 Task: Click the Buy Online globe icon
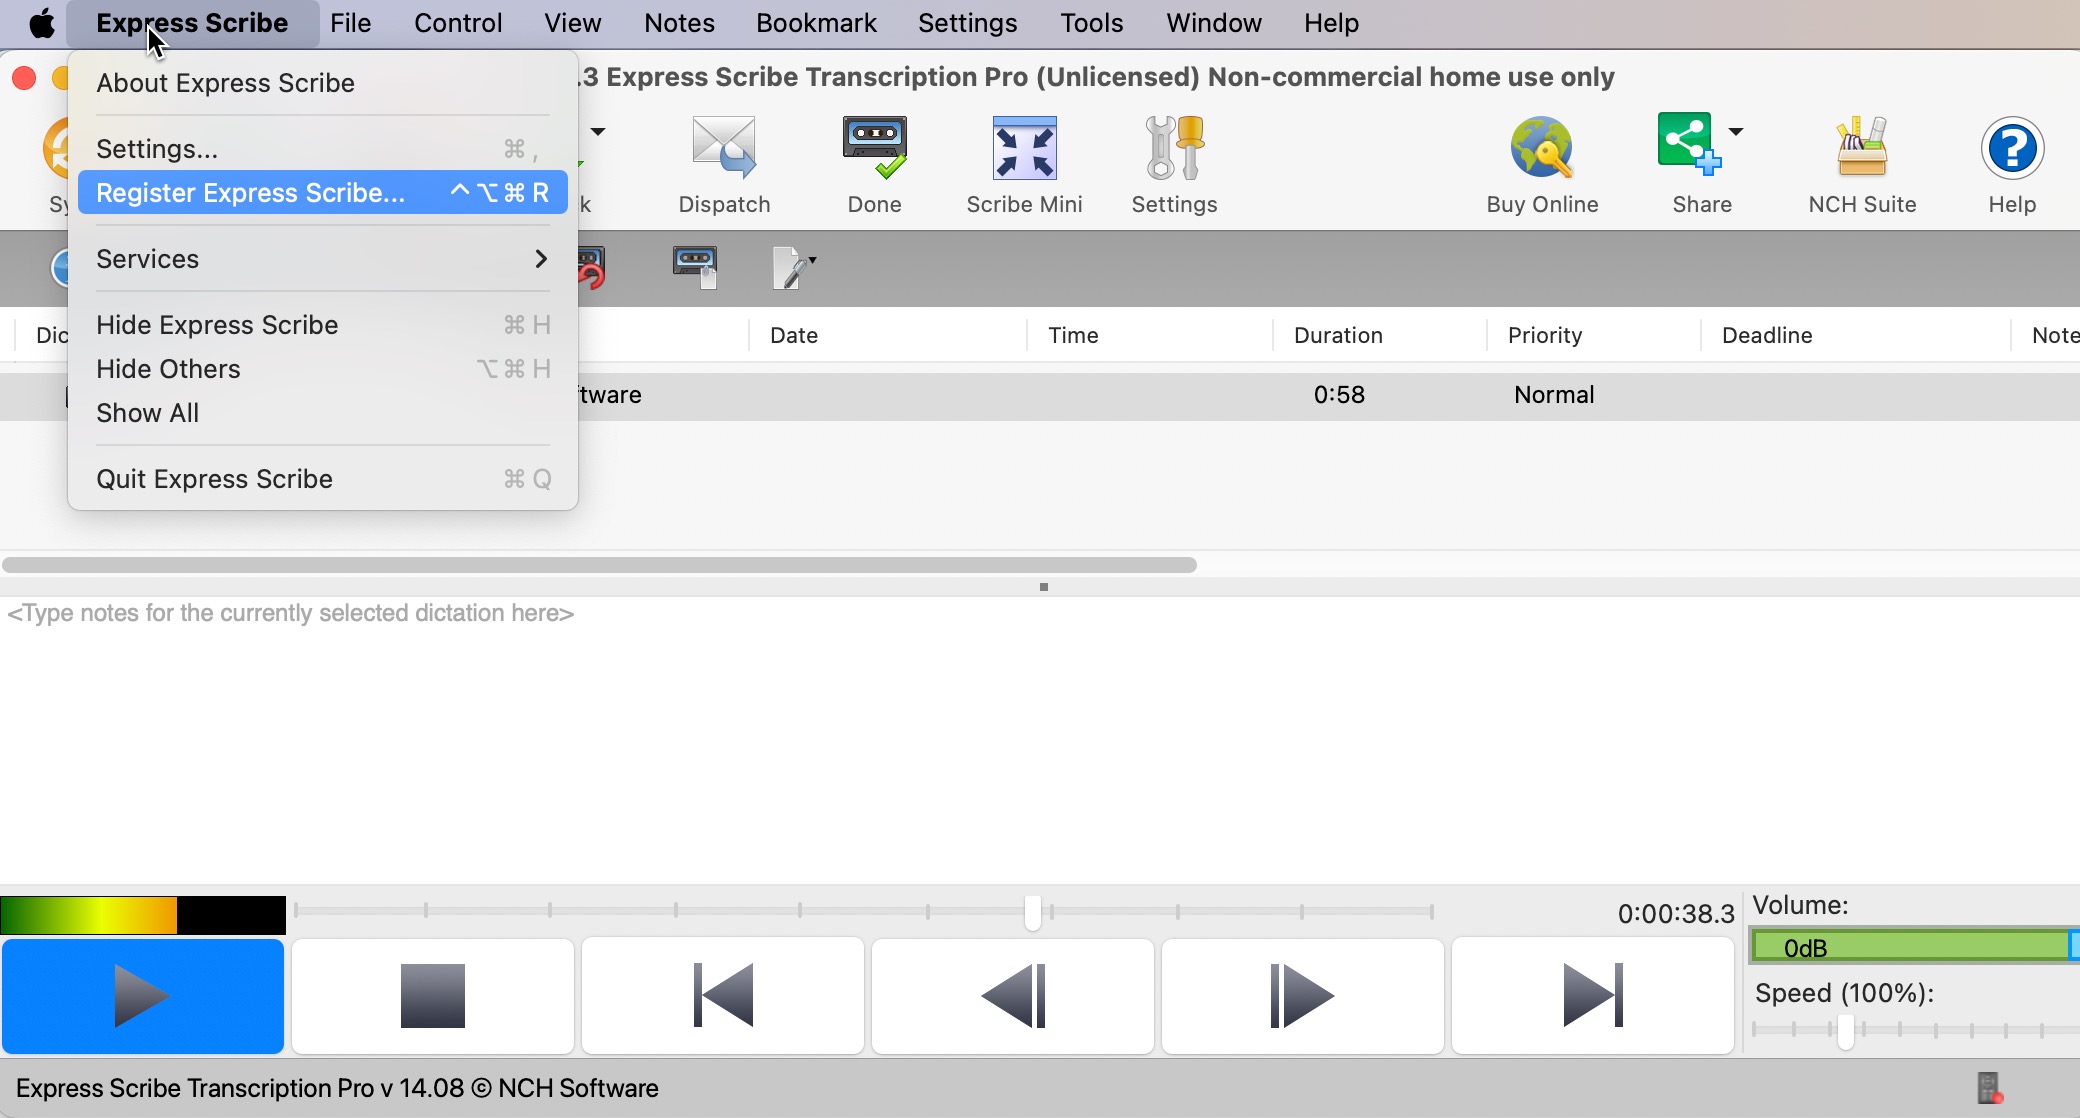pos(1542,148)
